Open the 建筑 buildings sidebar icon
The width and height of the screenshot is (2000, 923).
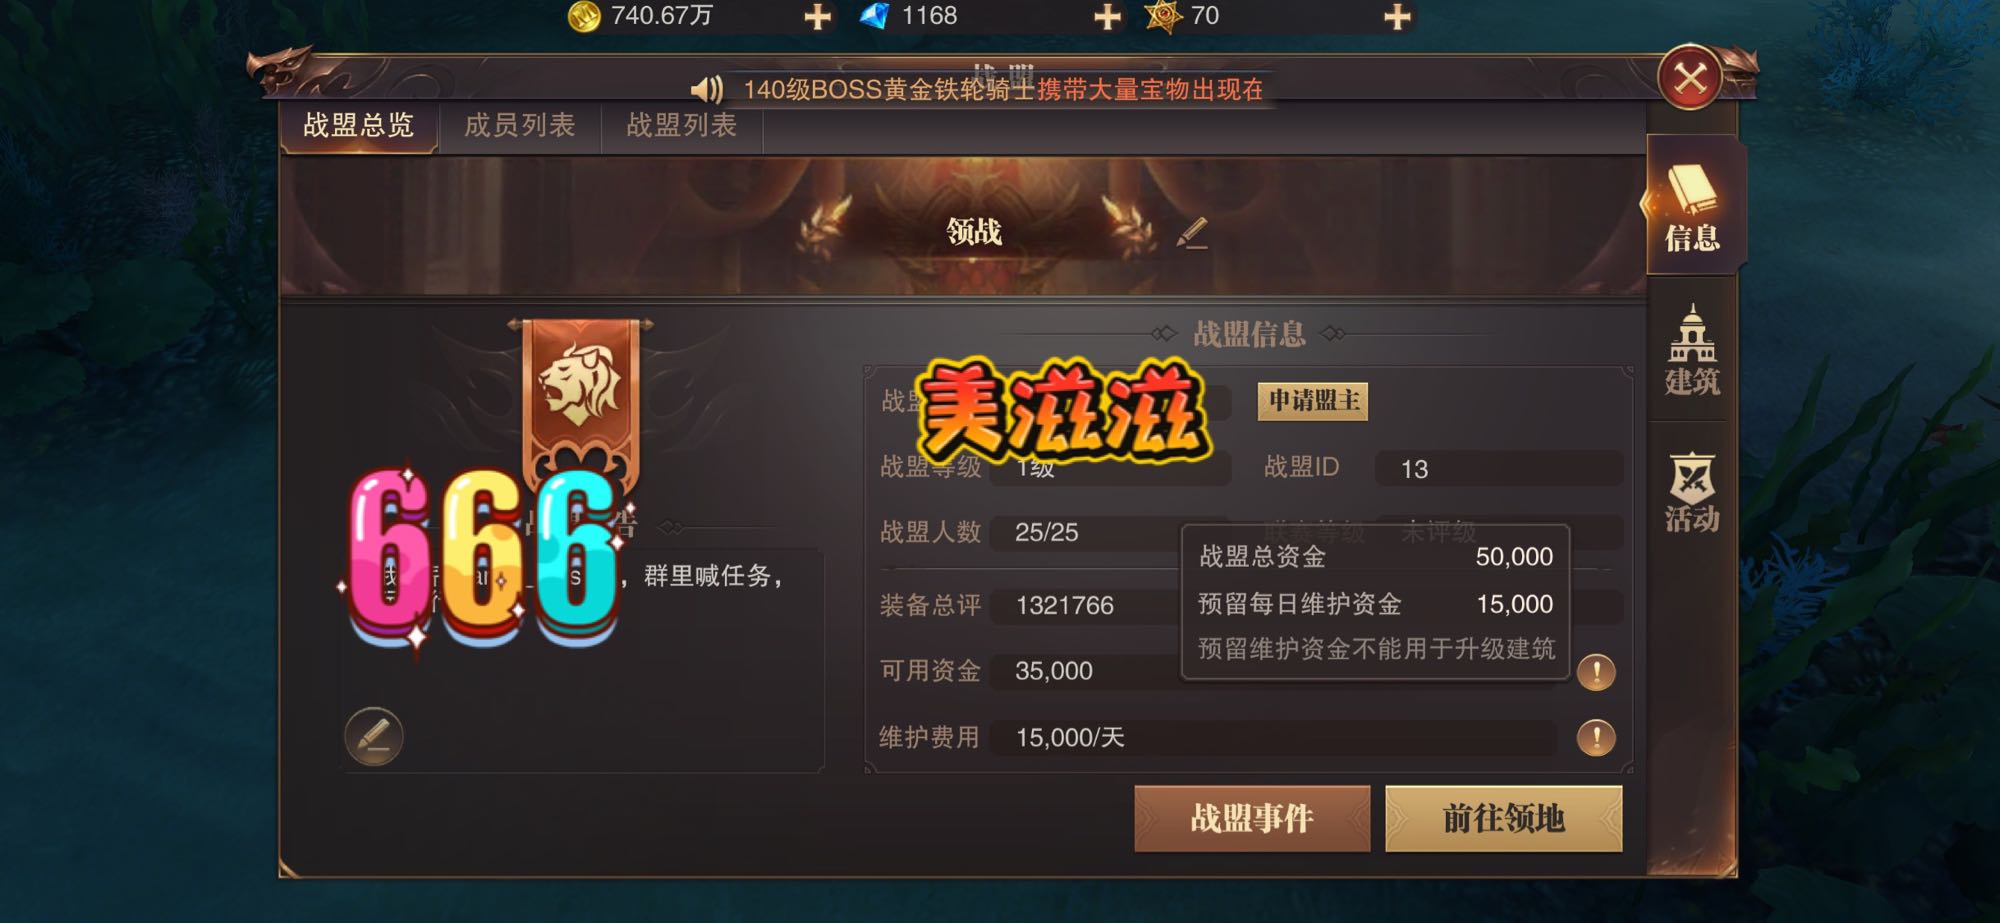click(x=1692, y=350)
